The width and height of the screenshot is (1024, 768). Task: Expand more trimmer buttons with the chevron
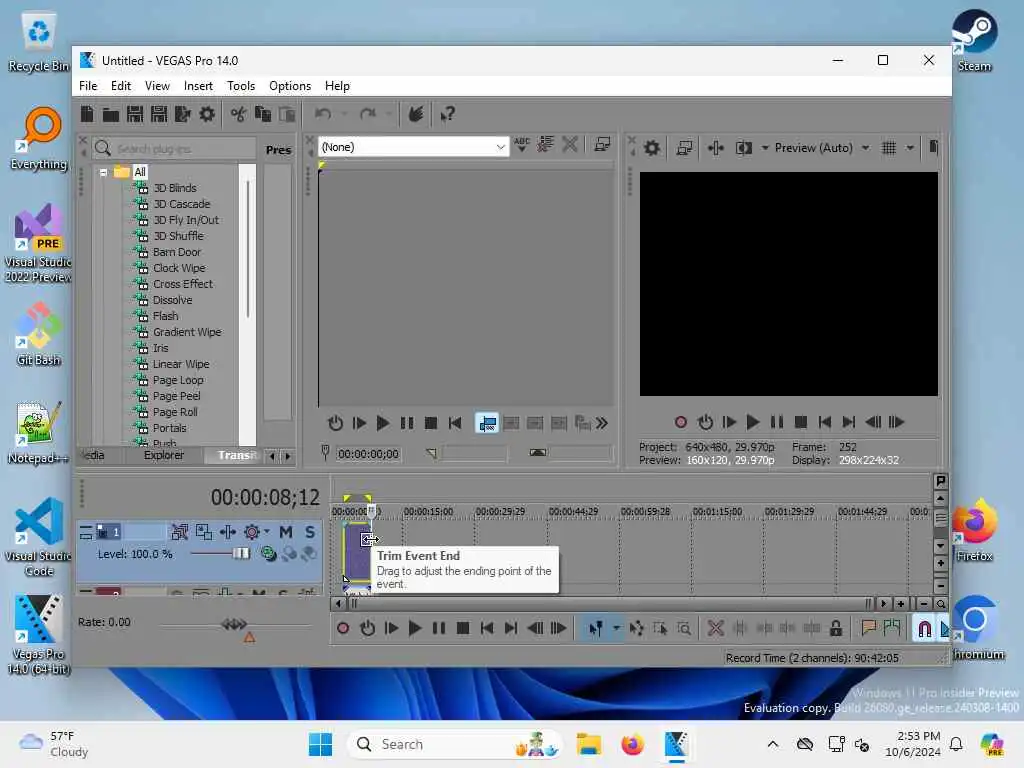pyautogui.click(x=602, y=423)
